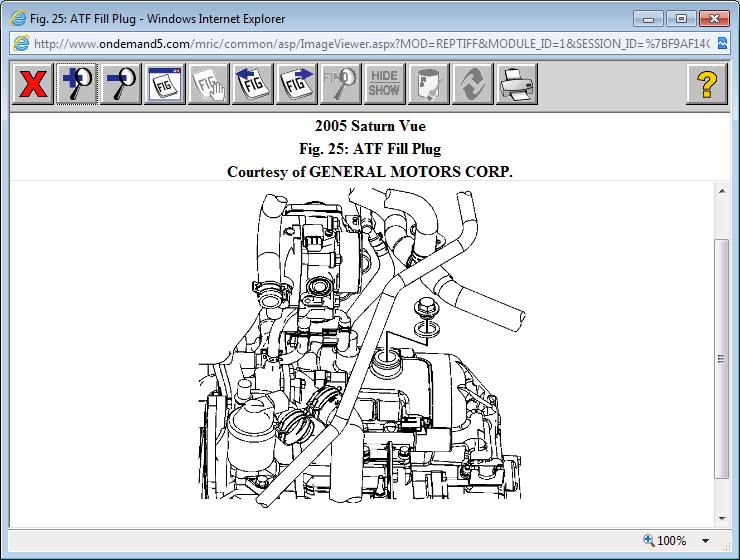Click the vertical scrollbar thumb

(722, 358)
